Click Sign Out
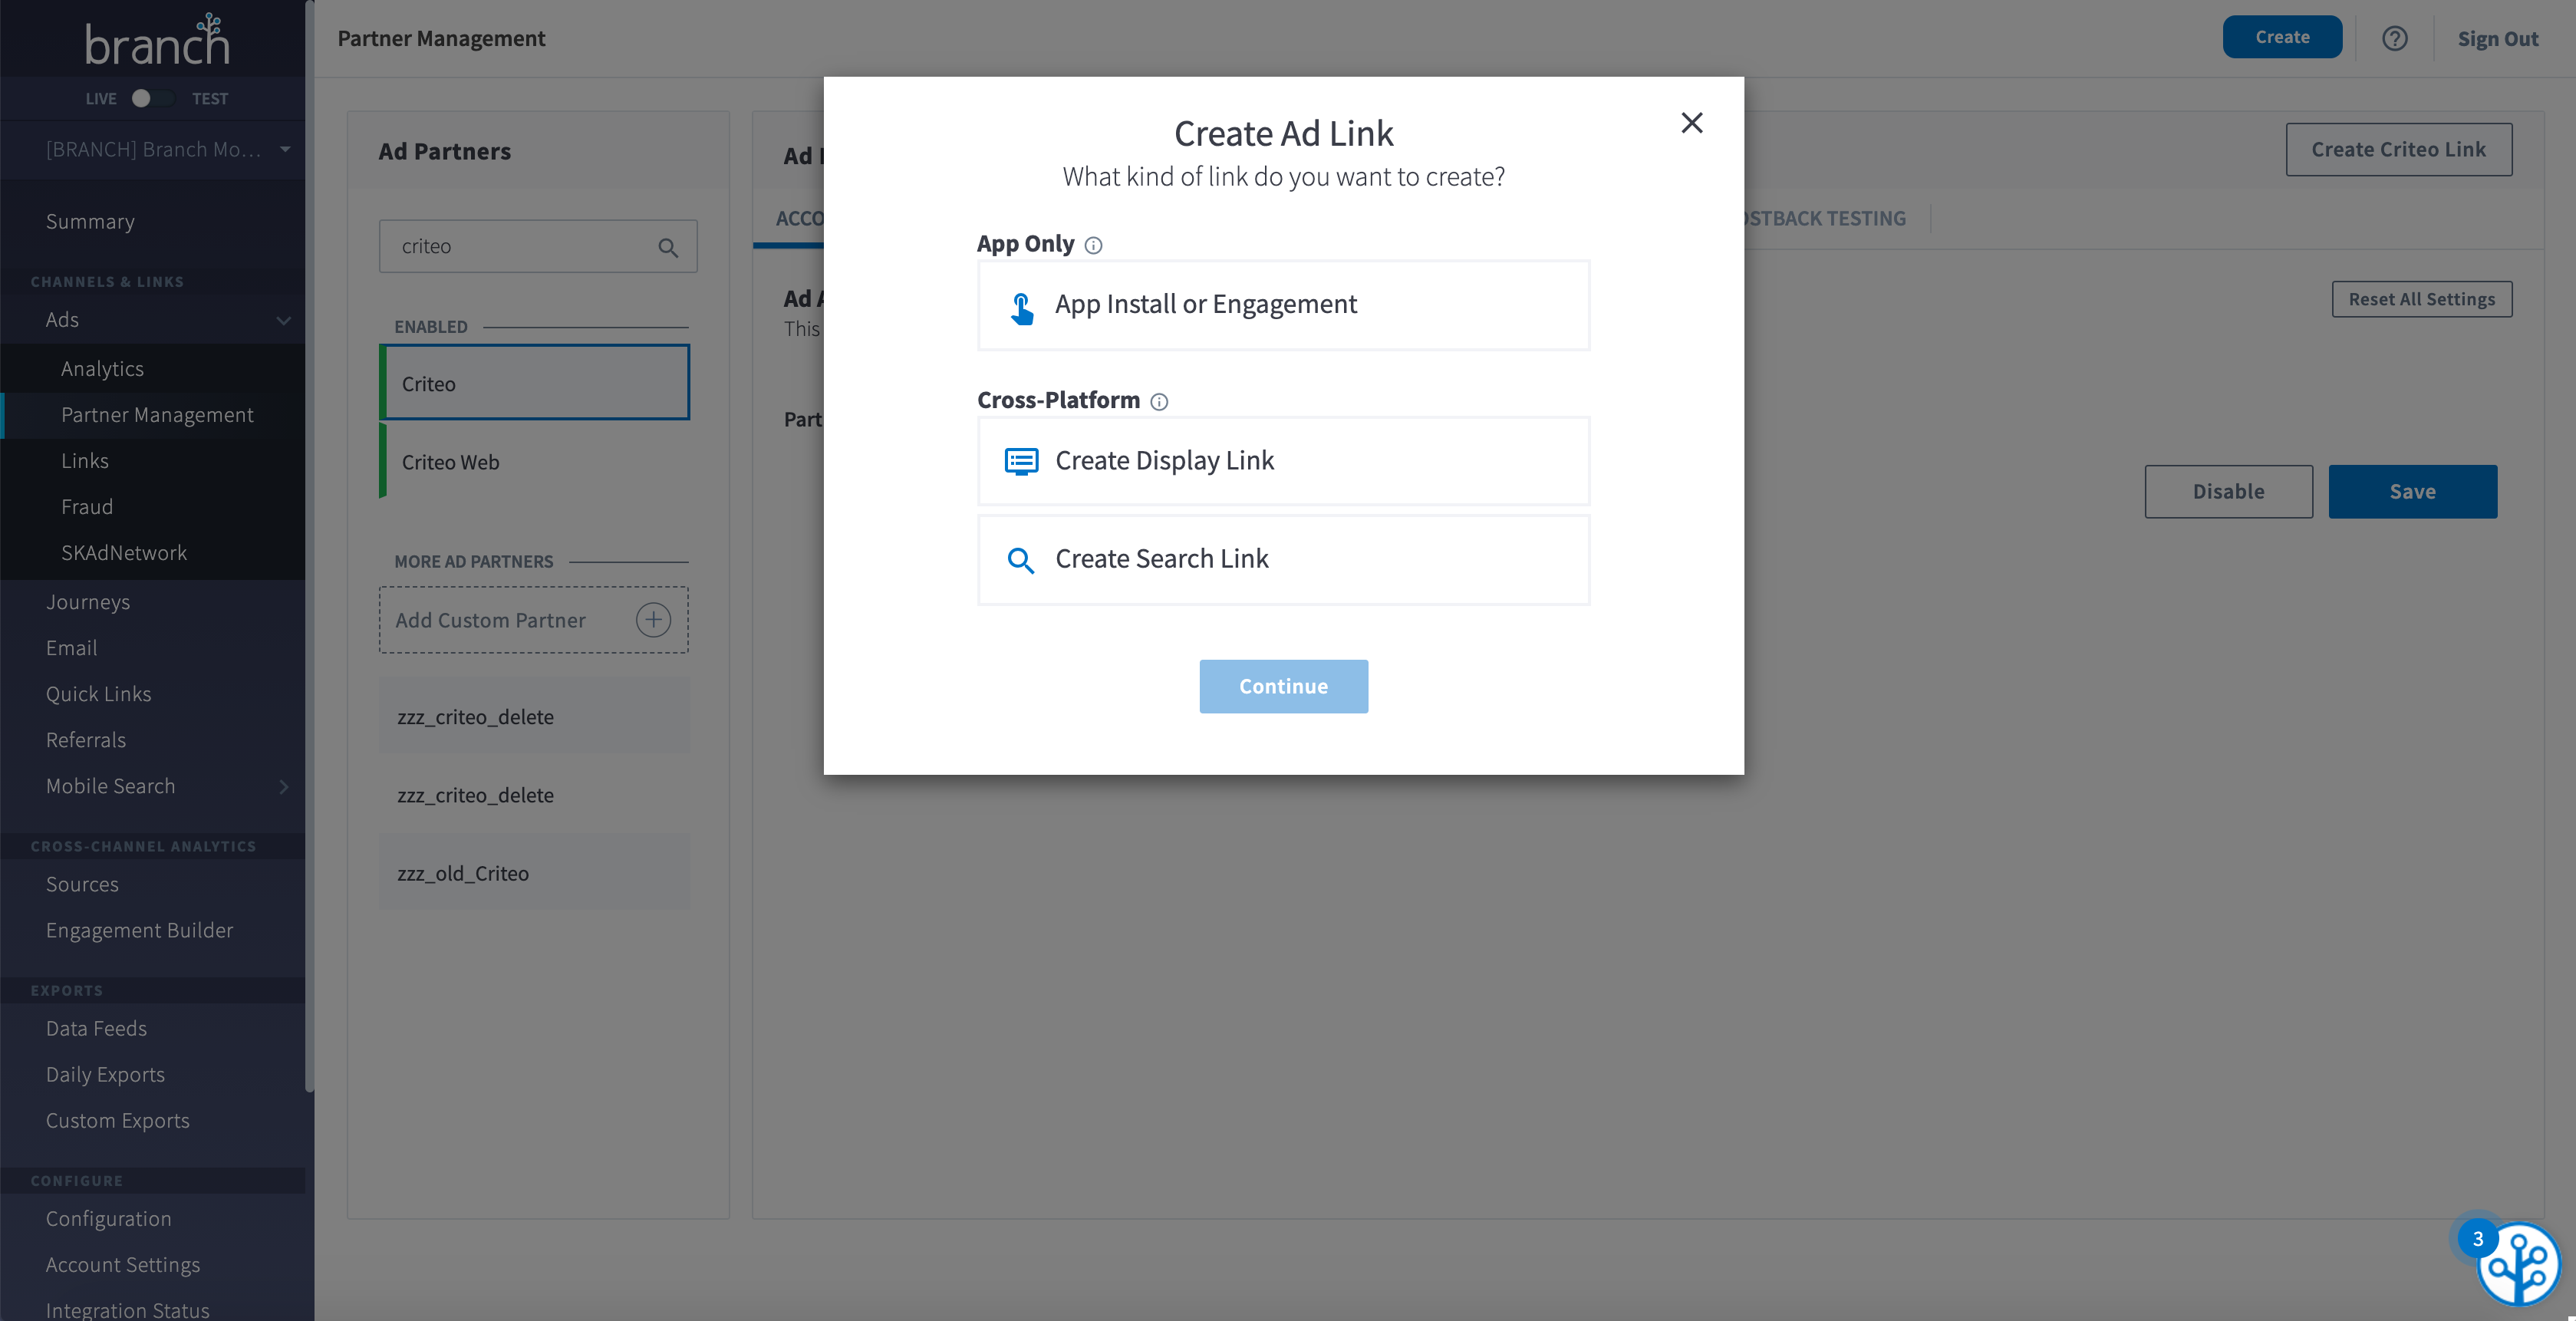2576x1321 pixels. click(2497, 38)
